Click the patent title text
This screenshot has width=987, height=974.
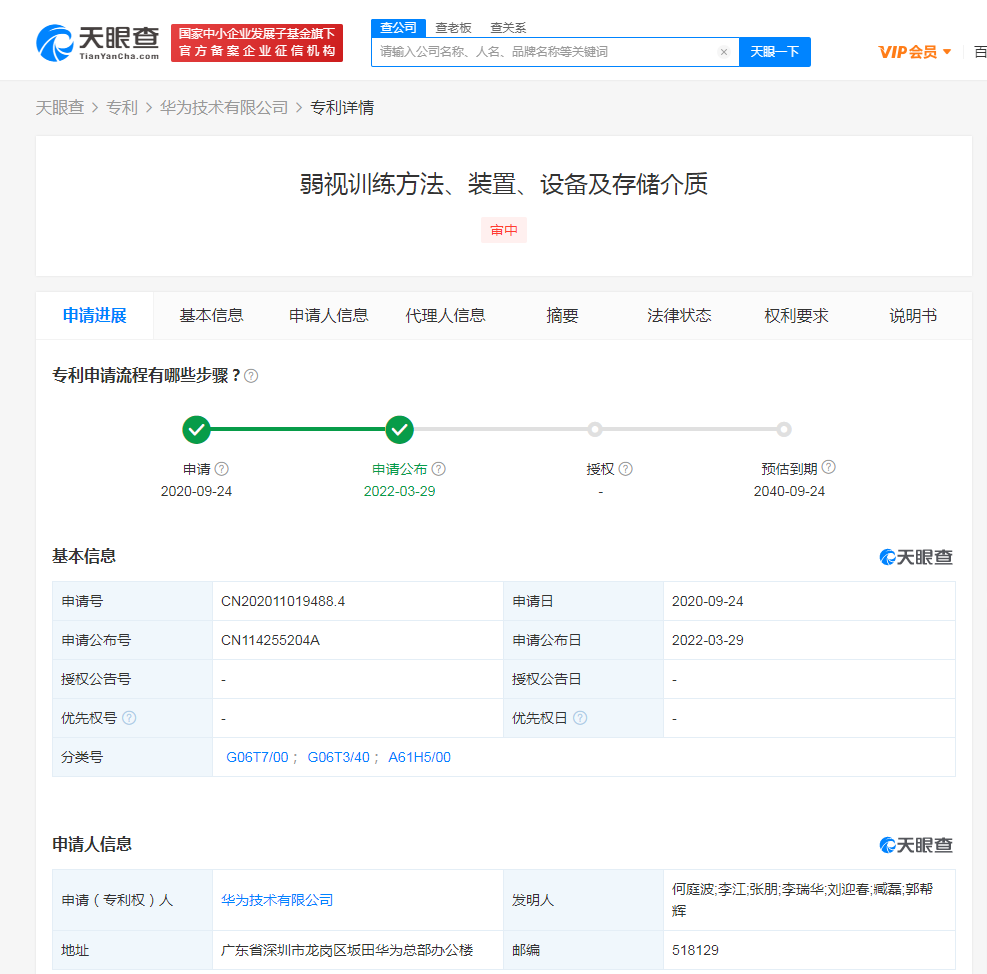pos(504,184)
